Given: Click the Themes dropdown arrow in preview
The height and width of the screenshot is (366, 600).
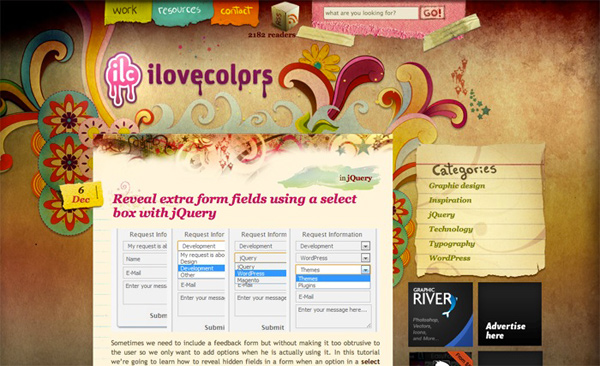Looking at the screenshot, I should (365, 270).
